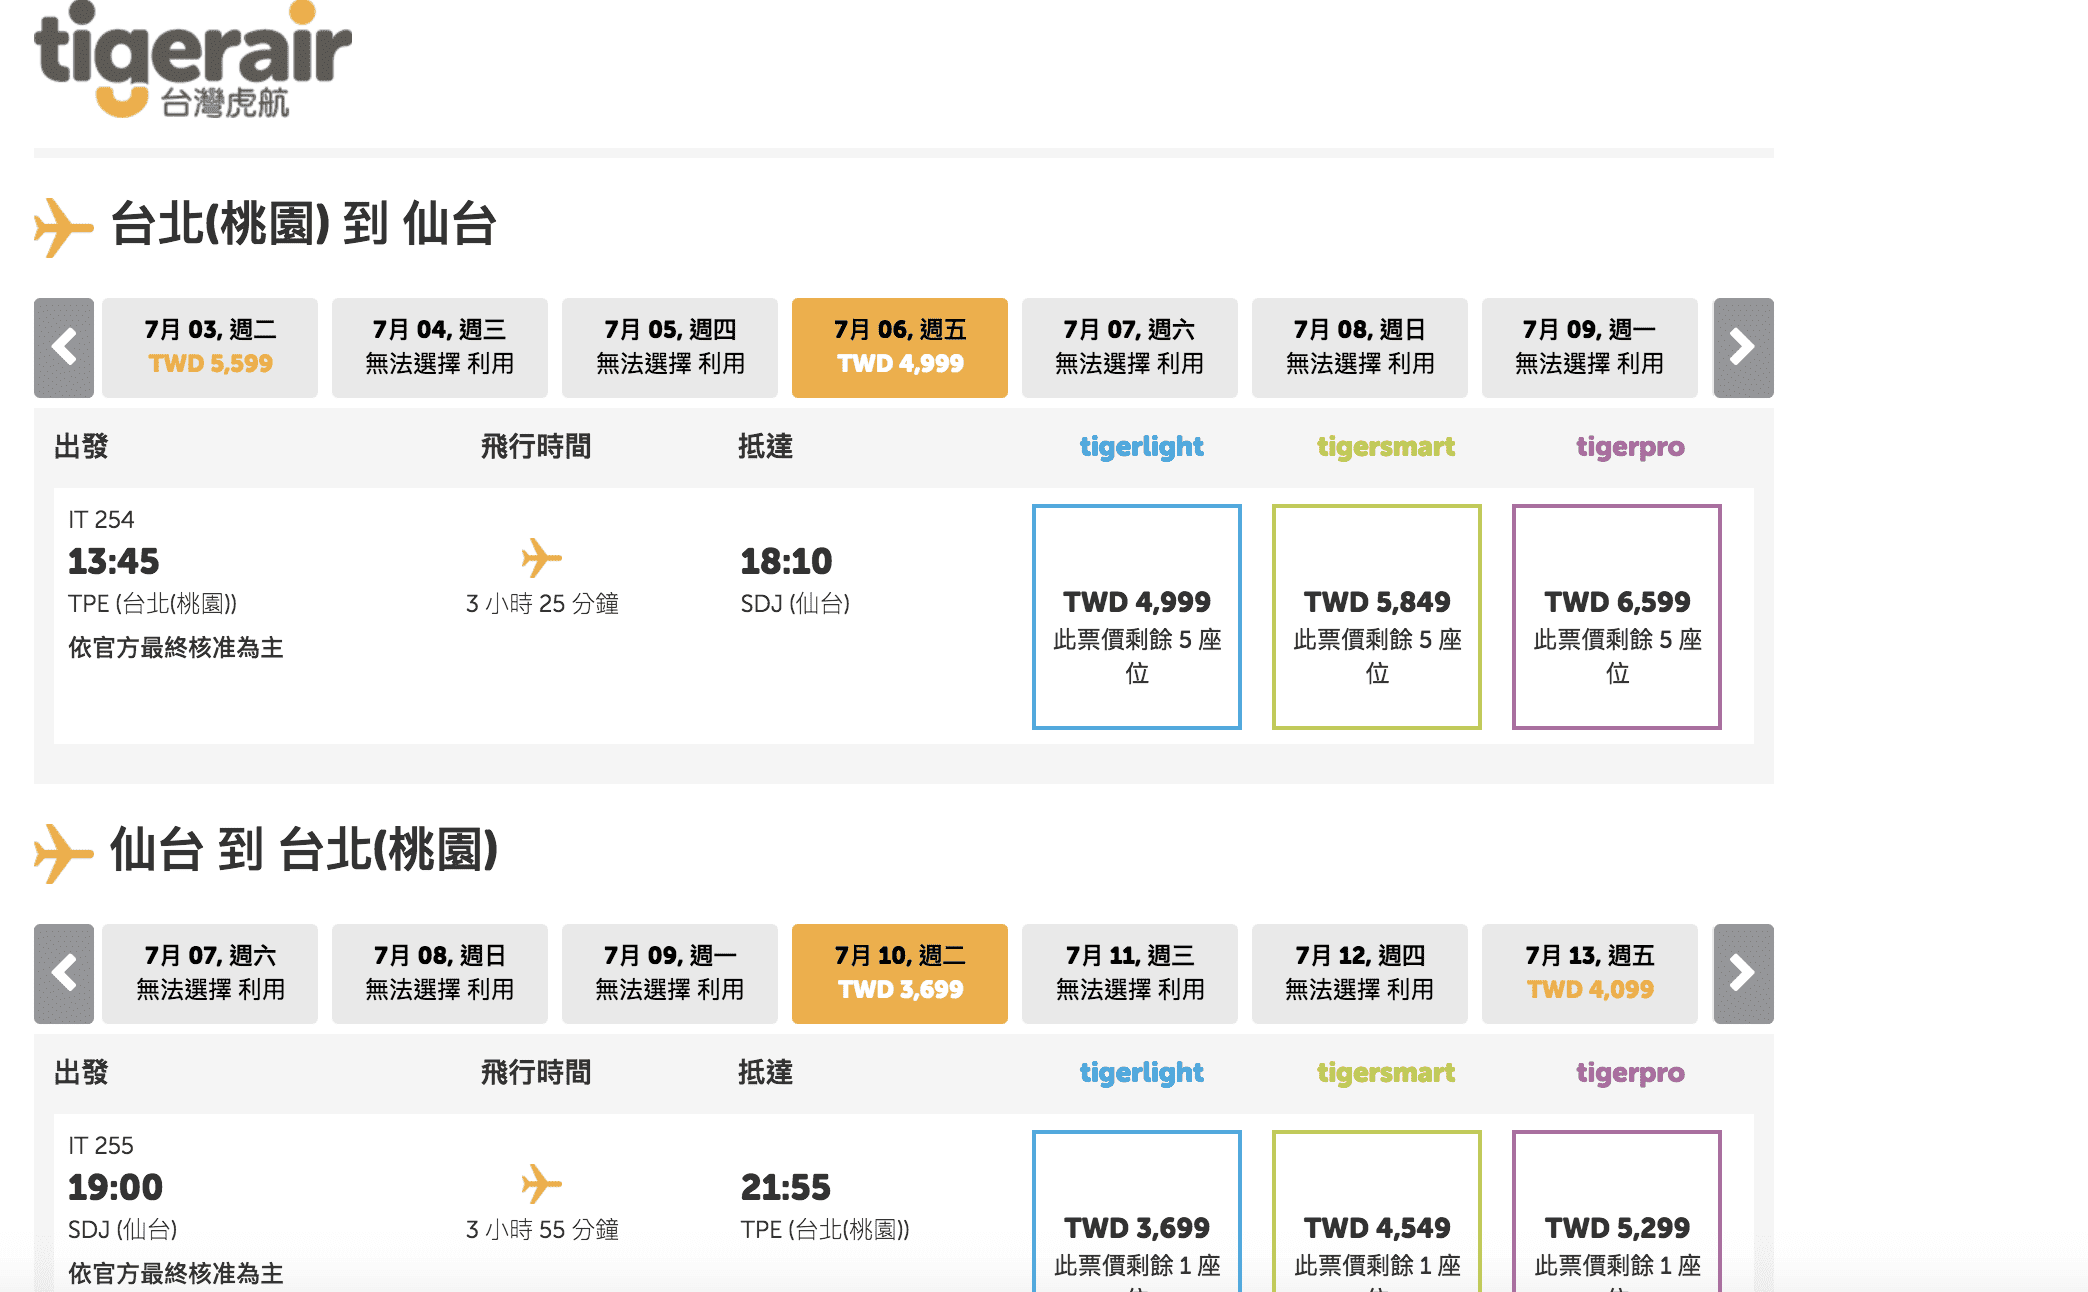
Task: Click the outbound tigerpro column header
Action: [x=1630, y=447]
